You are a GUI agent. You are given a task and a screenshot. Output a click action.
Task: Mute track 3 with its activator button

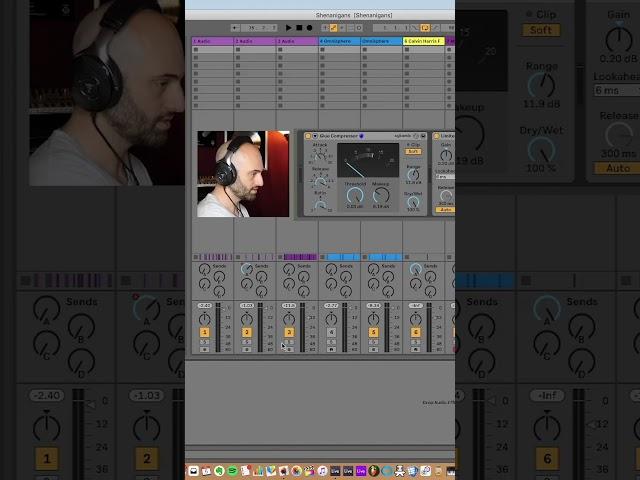[289, 332]
